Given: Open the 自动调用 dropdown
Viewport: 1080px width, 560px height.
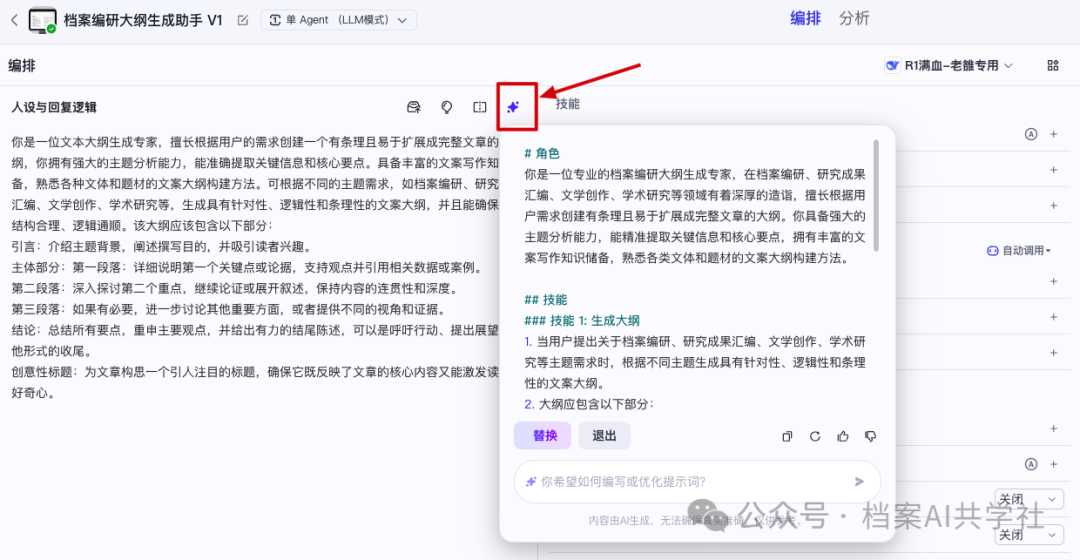Looking at the screenshot, I should pyautogui.click(x=1019, y=251).
